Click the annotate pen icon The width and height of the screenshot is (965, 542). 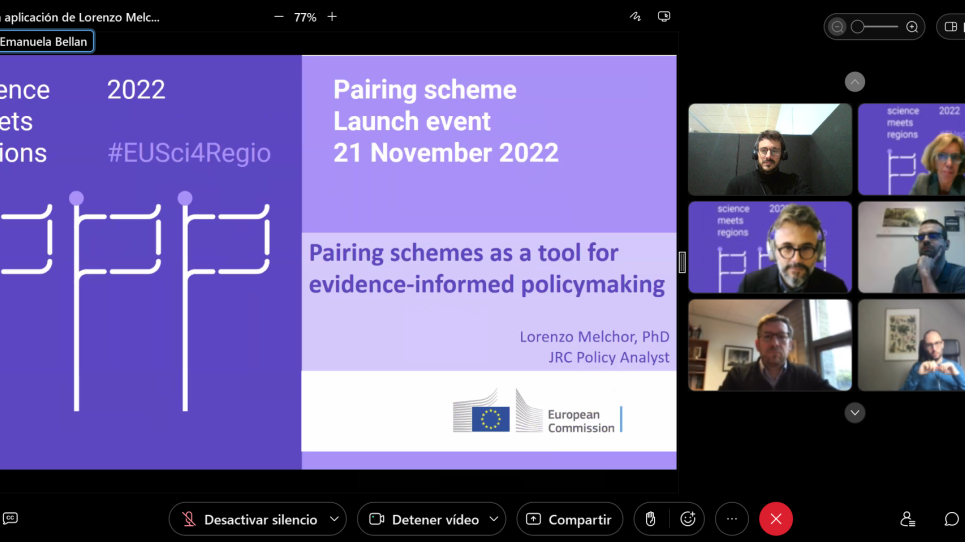click(x=635, y=17)
